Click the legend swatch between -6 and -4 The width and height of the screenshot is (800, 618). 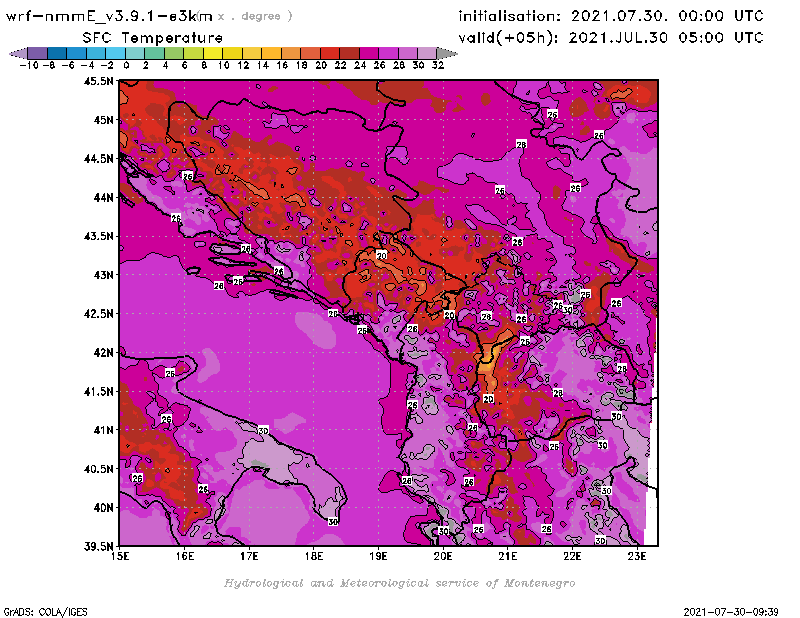point(77,53)
